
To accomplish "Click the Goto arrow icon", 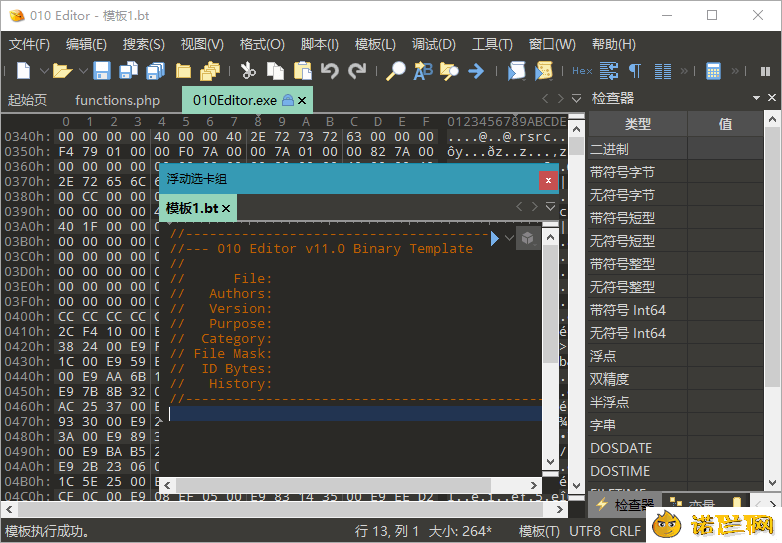I will tap(476, 71).
